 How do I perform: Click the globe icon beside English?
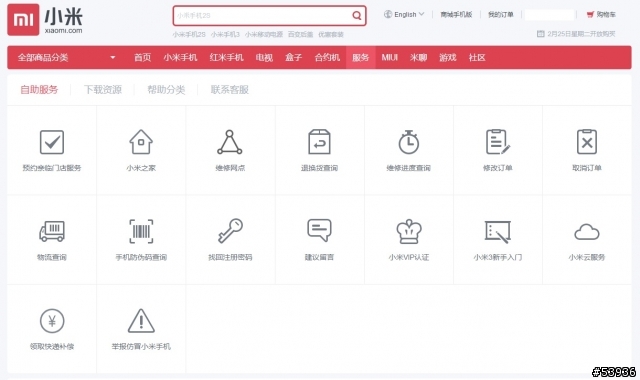pyautogui.click(x=388, y=14)
